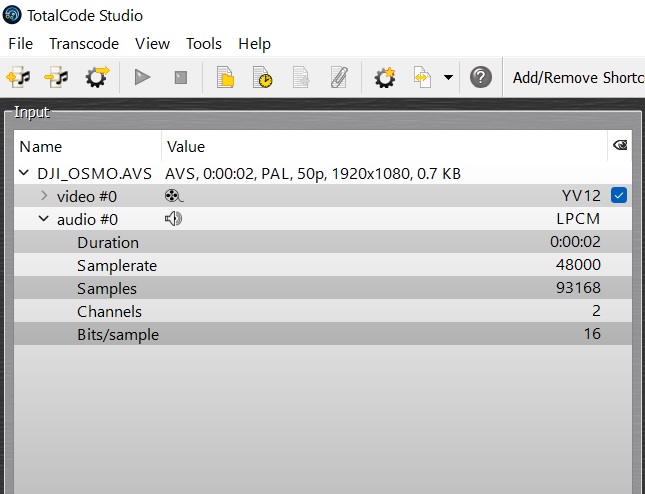This screenshot has height=494, width=645.
Task: Click the gear-with-arrow toolbar icon
Action: 96,77
